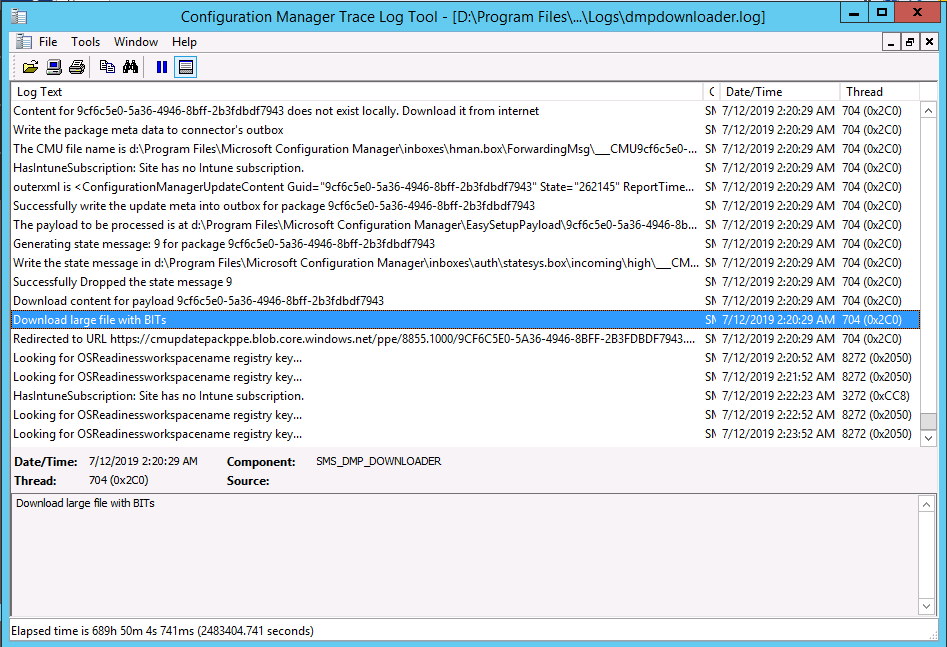Select row 'The payload to be processed is at'
This screenshot has height=647, width=947.
point(465,225)
